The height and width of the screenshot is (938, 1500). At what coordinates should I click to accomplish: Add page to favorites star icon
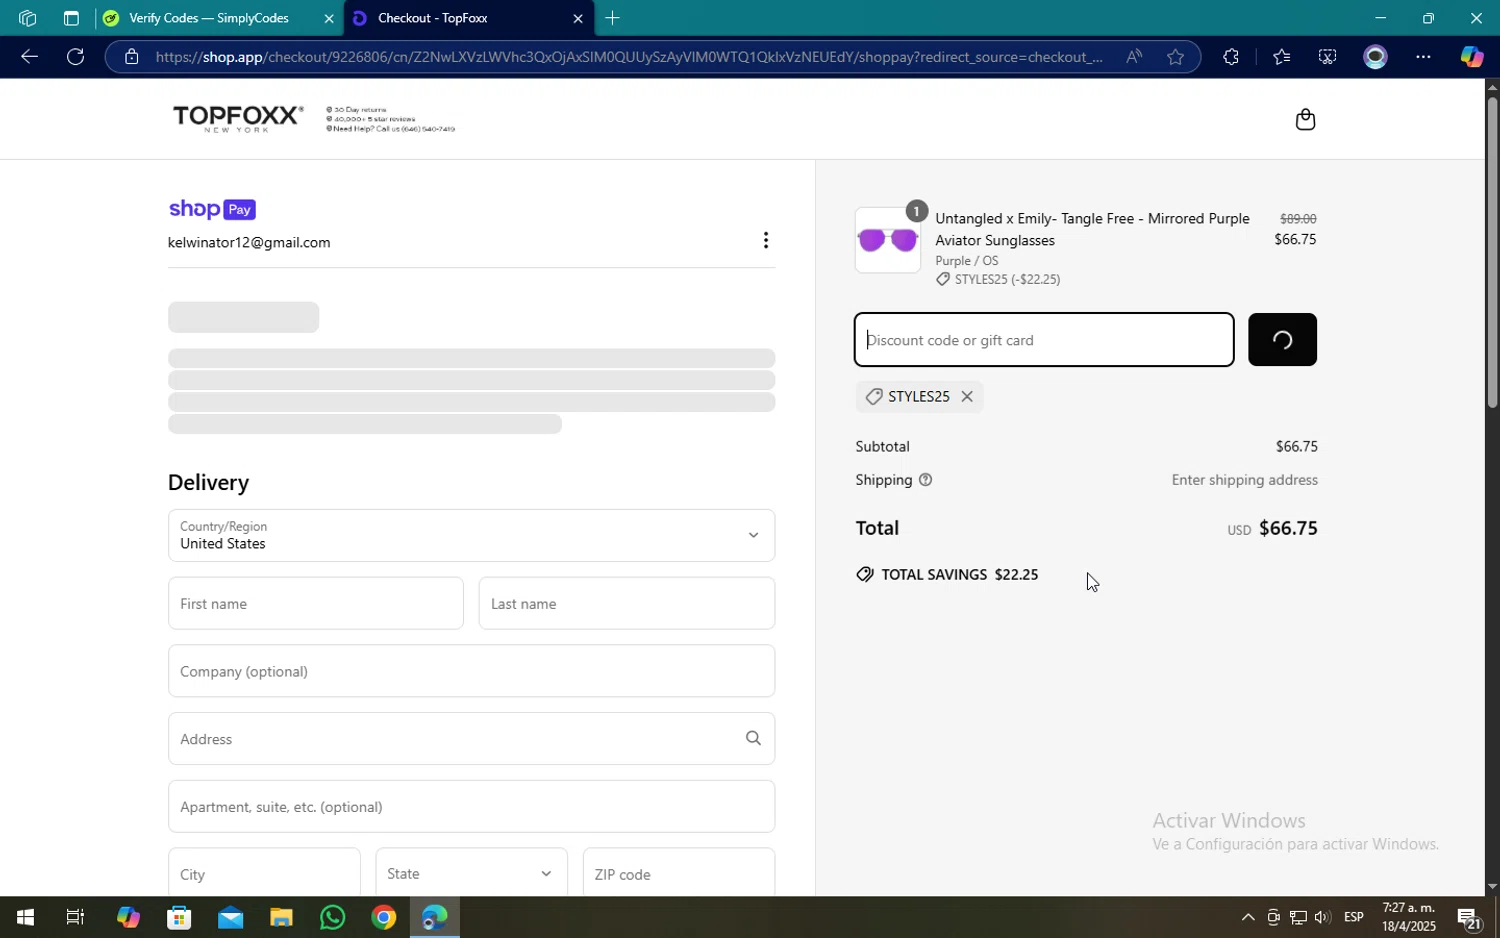click(x=1175, y=57)
